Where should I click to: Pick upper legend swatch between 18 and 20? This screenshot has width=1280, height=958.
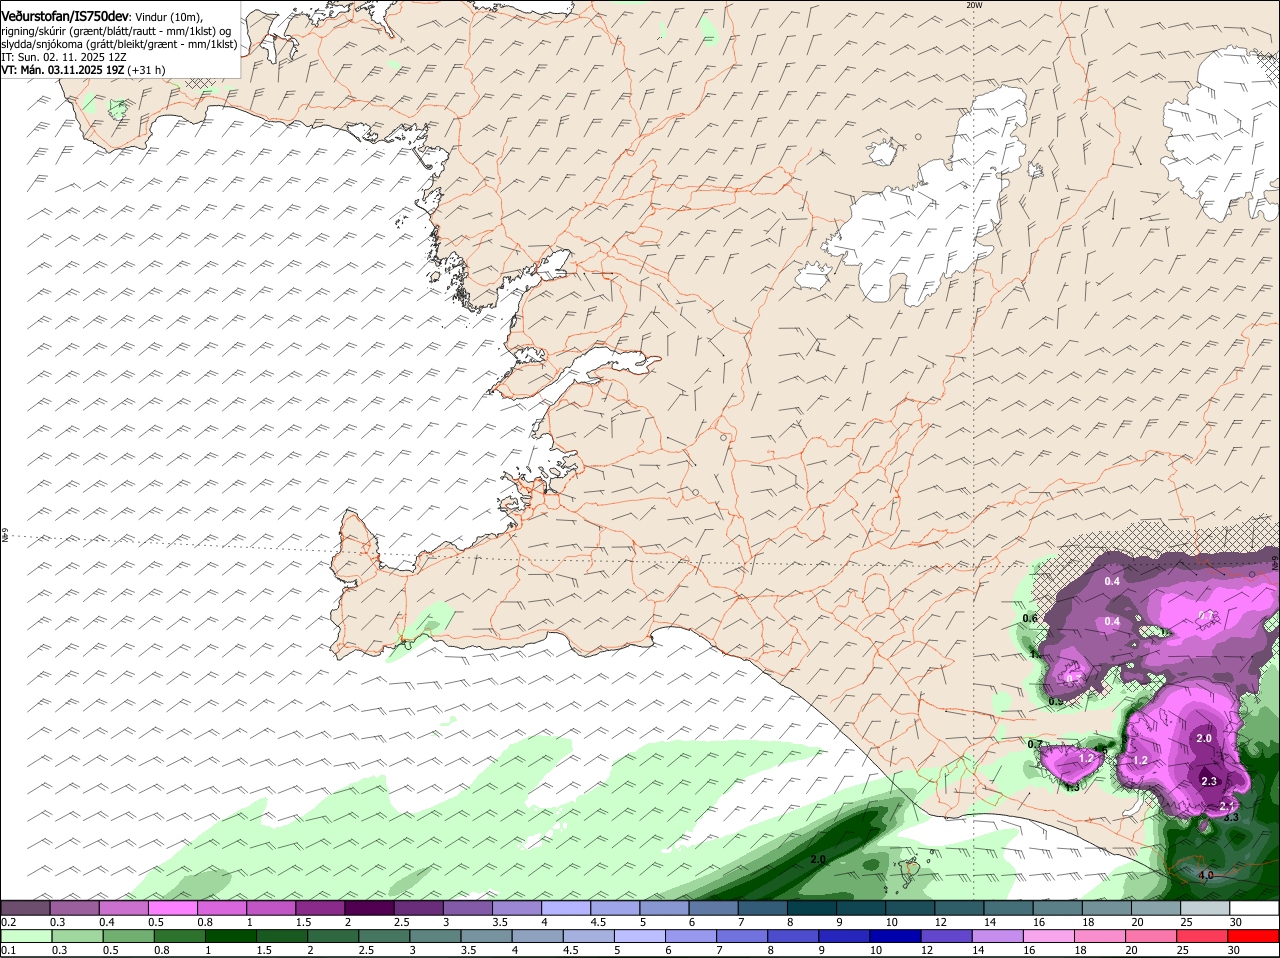click(1107, 908)
